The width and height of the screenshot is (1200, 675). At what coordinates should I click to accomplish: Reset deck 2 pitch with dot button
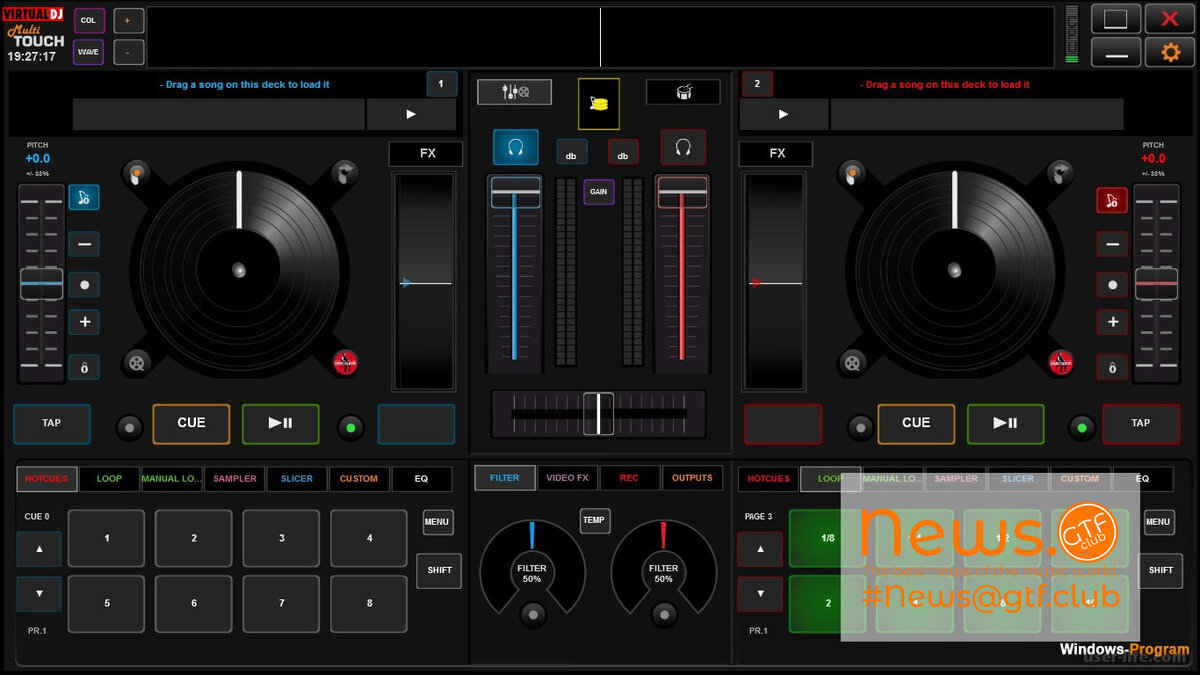[x=1112, y=285]
